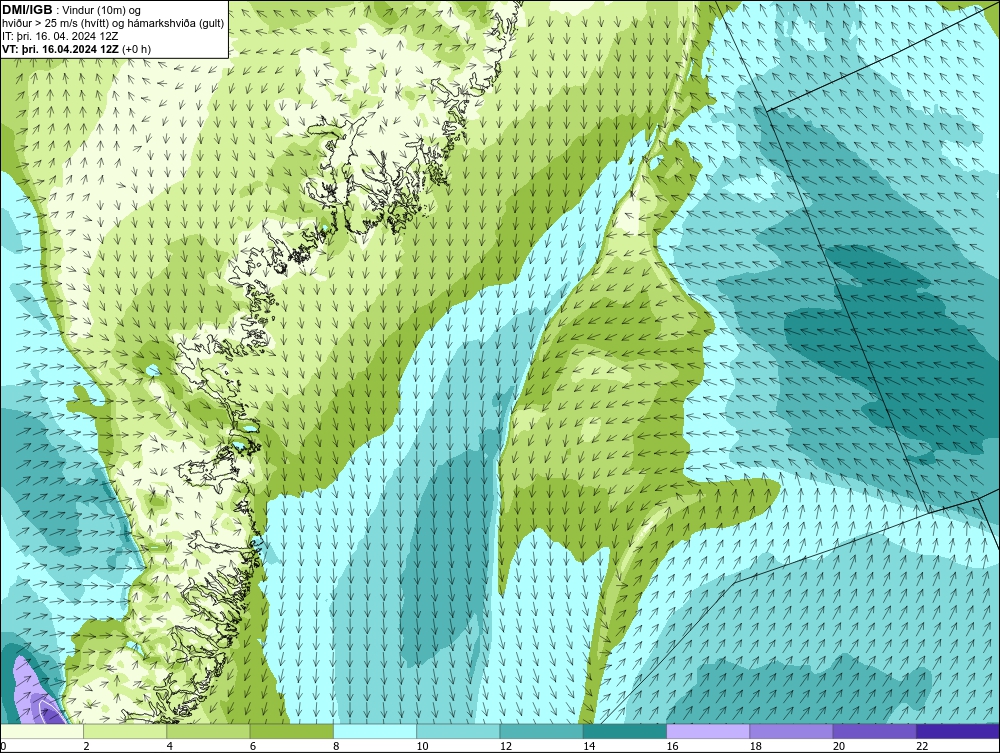1000x753 pixels.
Task: Click the 6–8 m/s olive green legend swatch
Action: click(291, 731)
